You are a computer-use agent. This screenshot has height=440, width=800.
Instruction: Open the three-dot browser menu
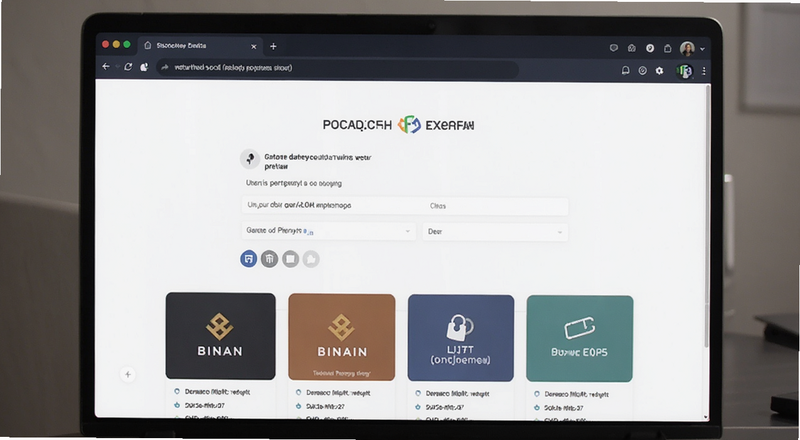click(x=704, y=71)
